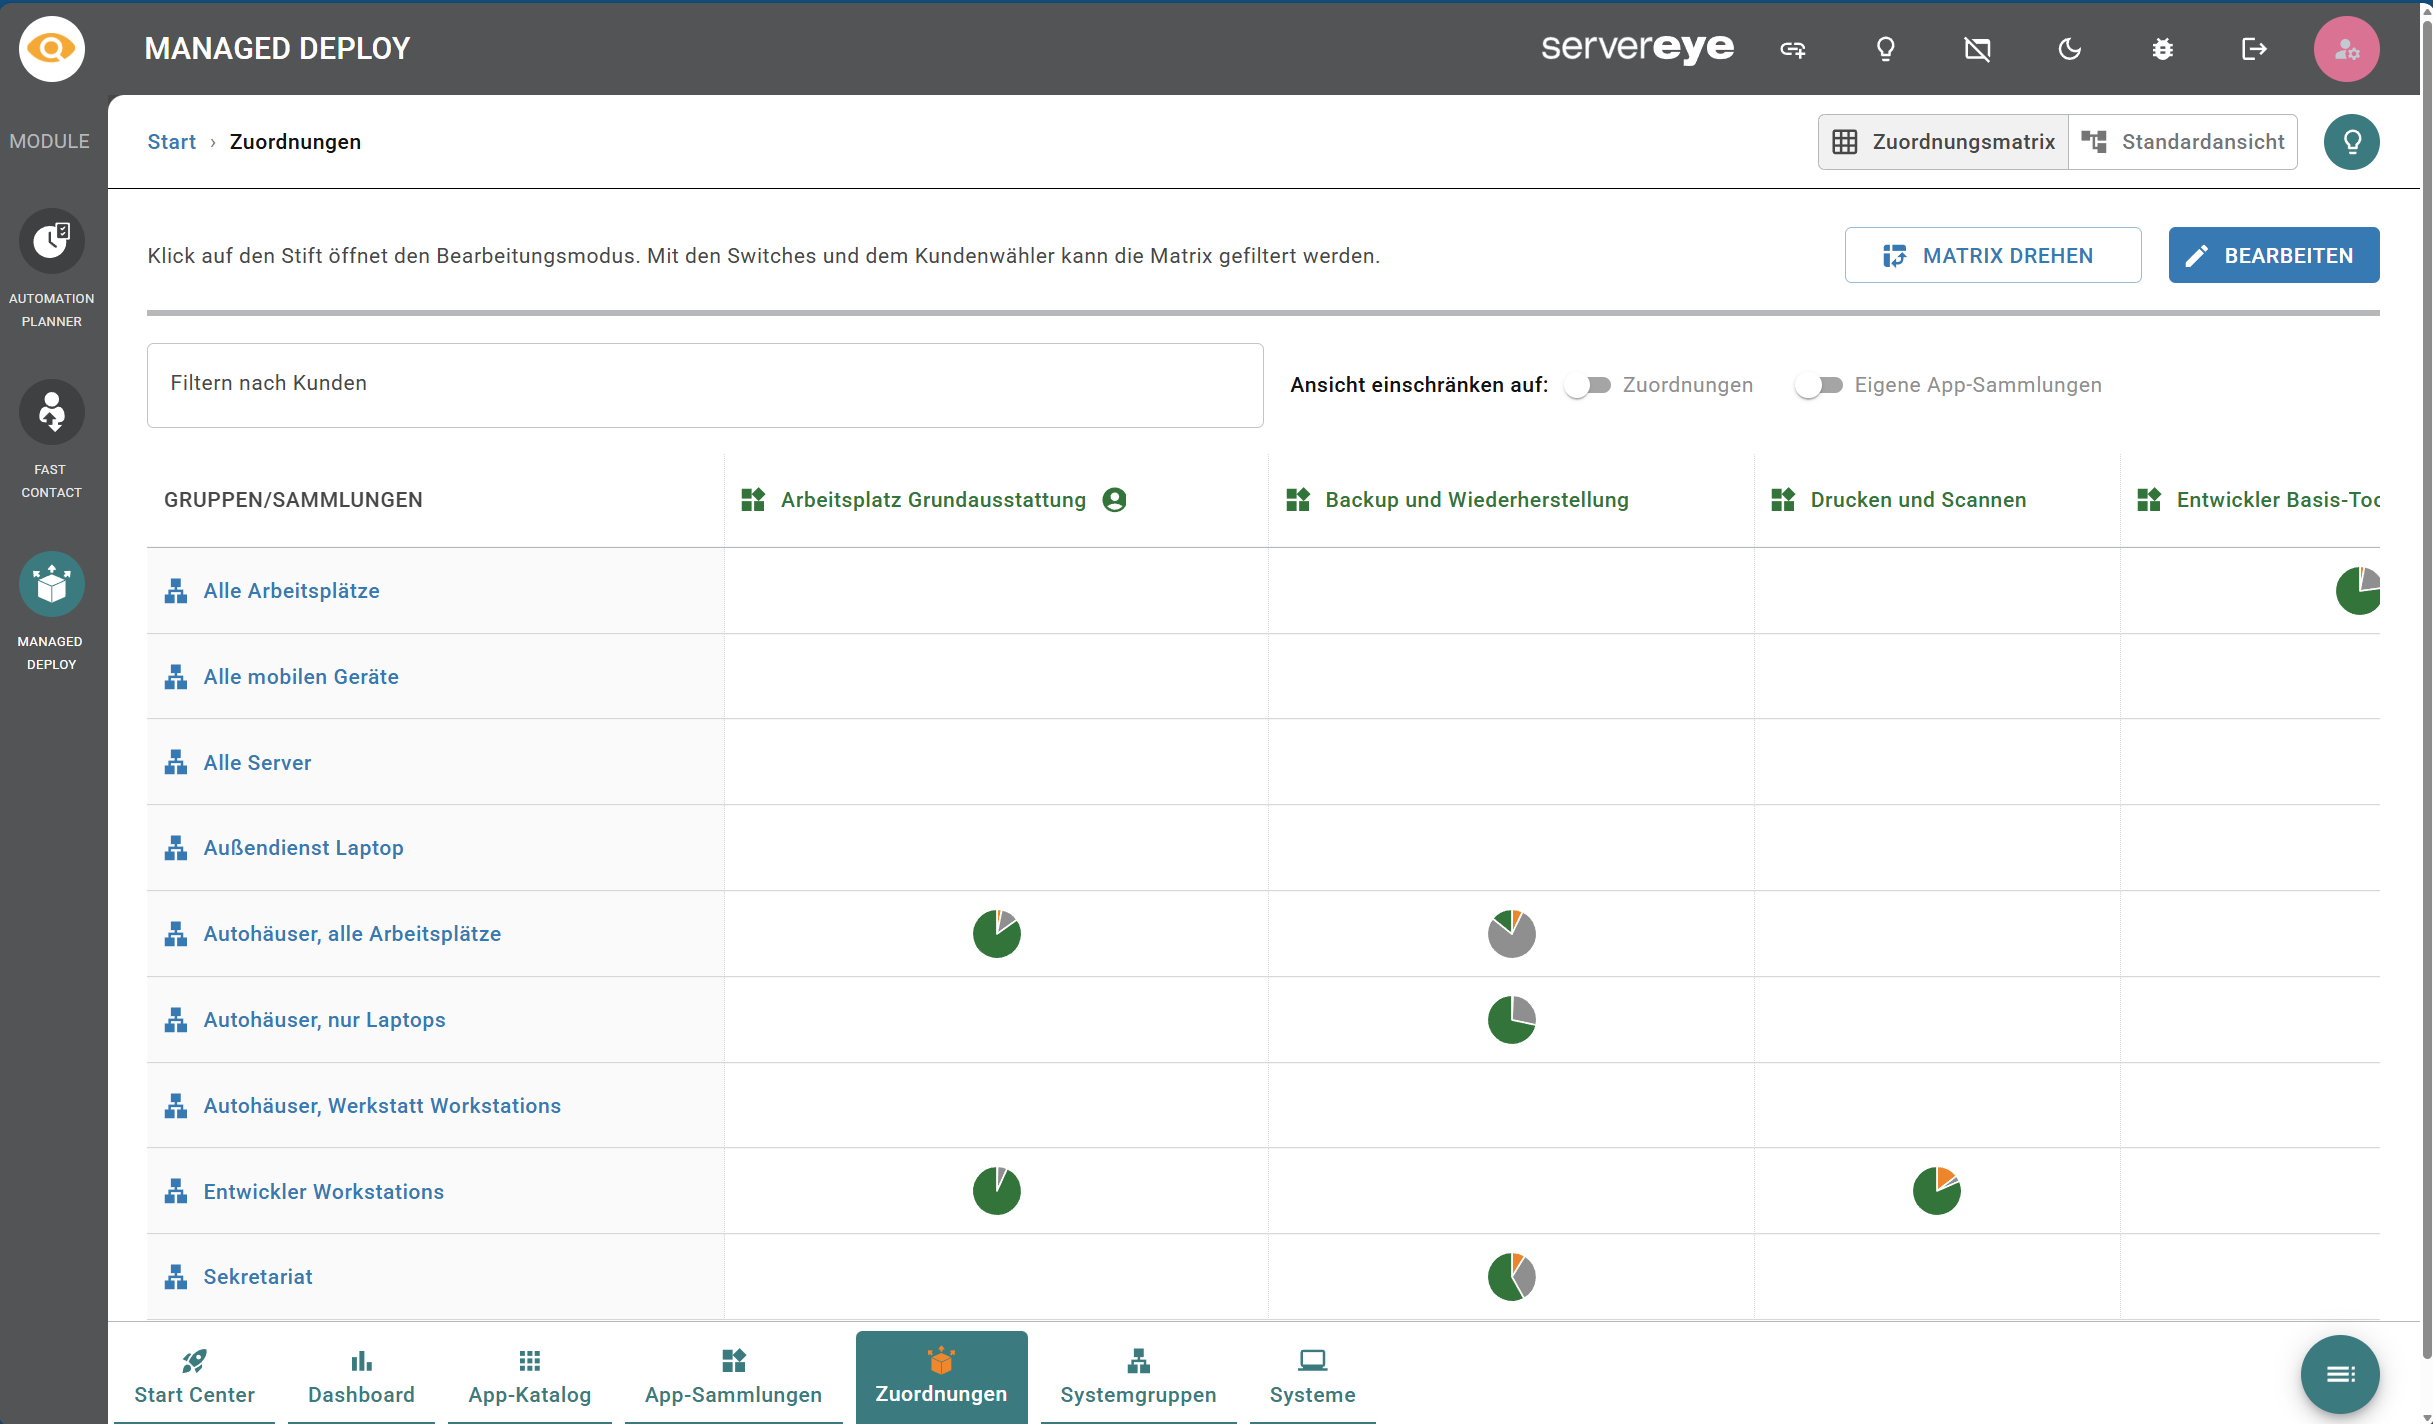Click Start breadcrumb link
This screenshot has width=2433, height=1424.
pos(171,142)
